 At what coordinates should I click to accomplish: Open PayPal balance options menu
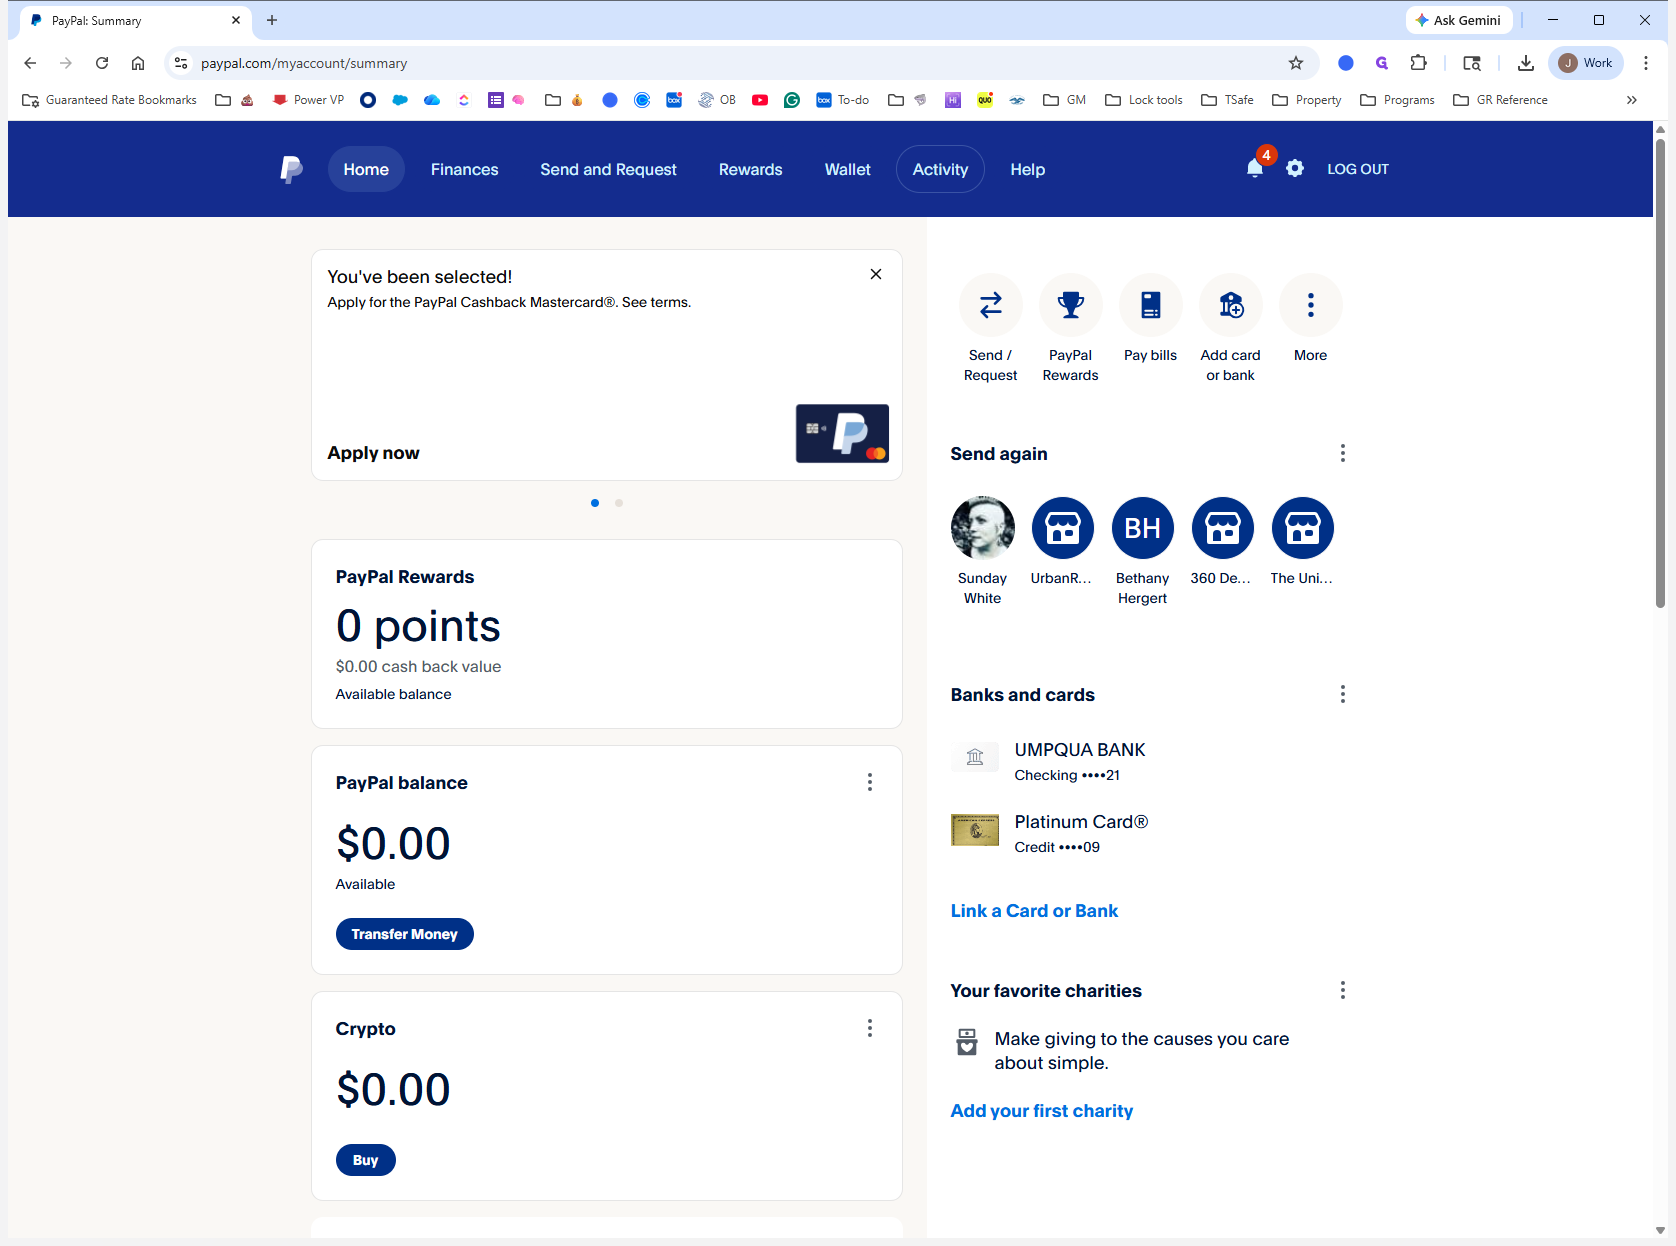(x=870, y=782)
